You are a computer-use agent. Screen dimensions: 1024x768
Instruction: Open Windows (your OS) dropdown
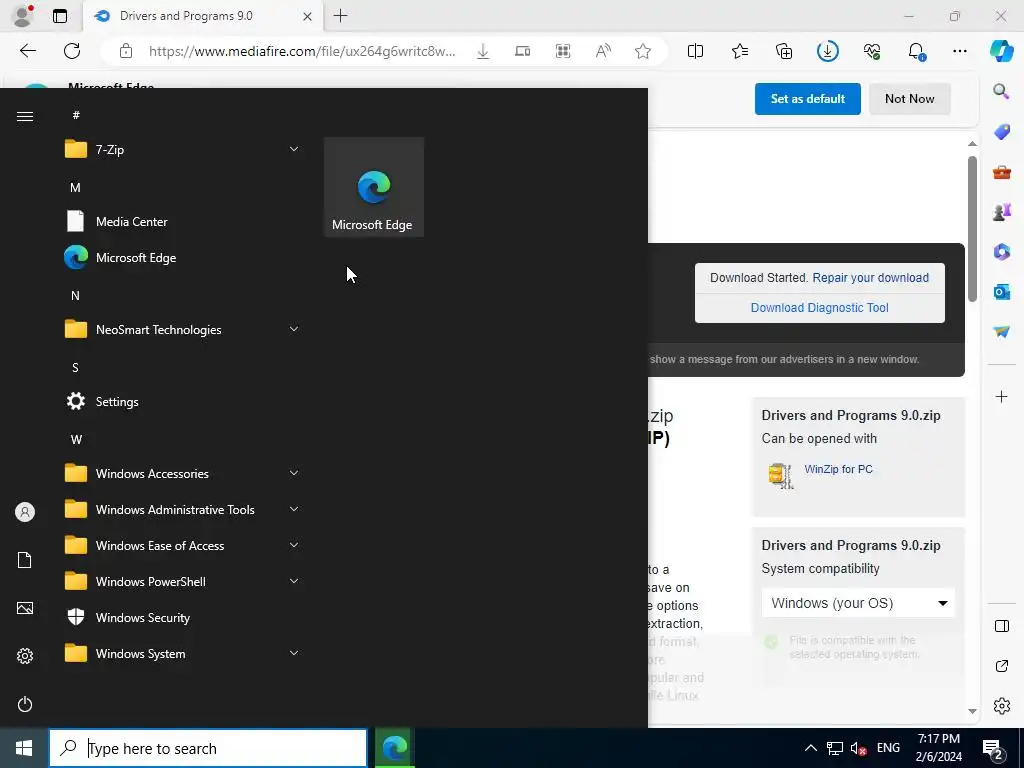tap(858, 603)
